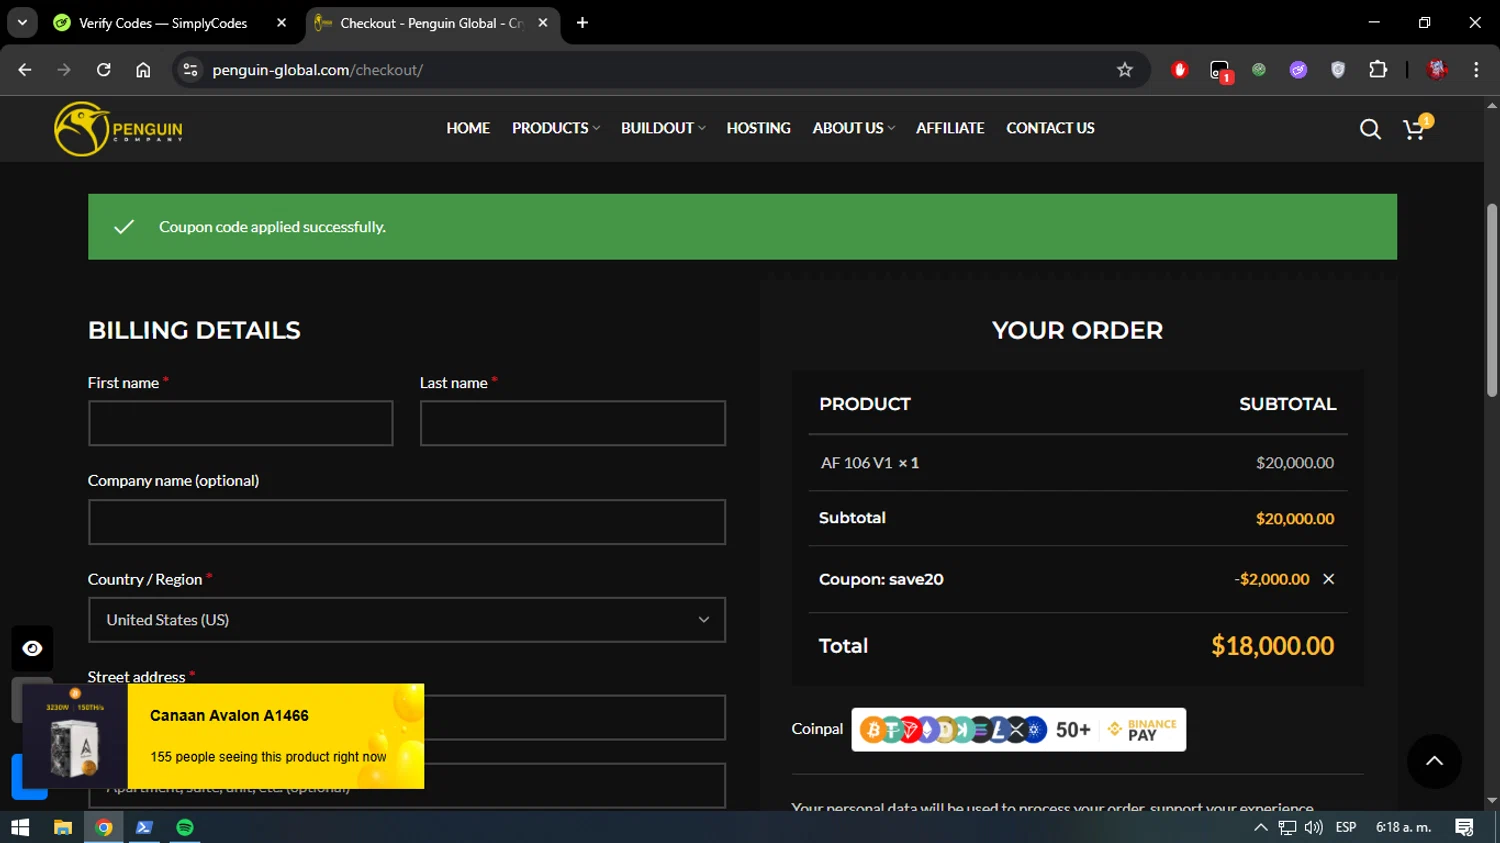Click the page vertical scrollbar
The image size is (1500, 843).
point(1492,300)
